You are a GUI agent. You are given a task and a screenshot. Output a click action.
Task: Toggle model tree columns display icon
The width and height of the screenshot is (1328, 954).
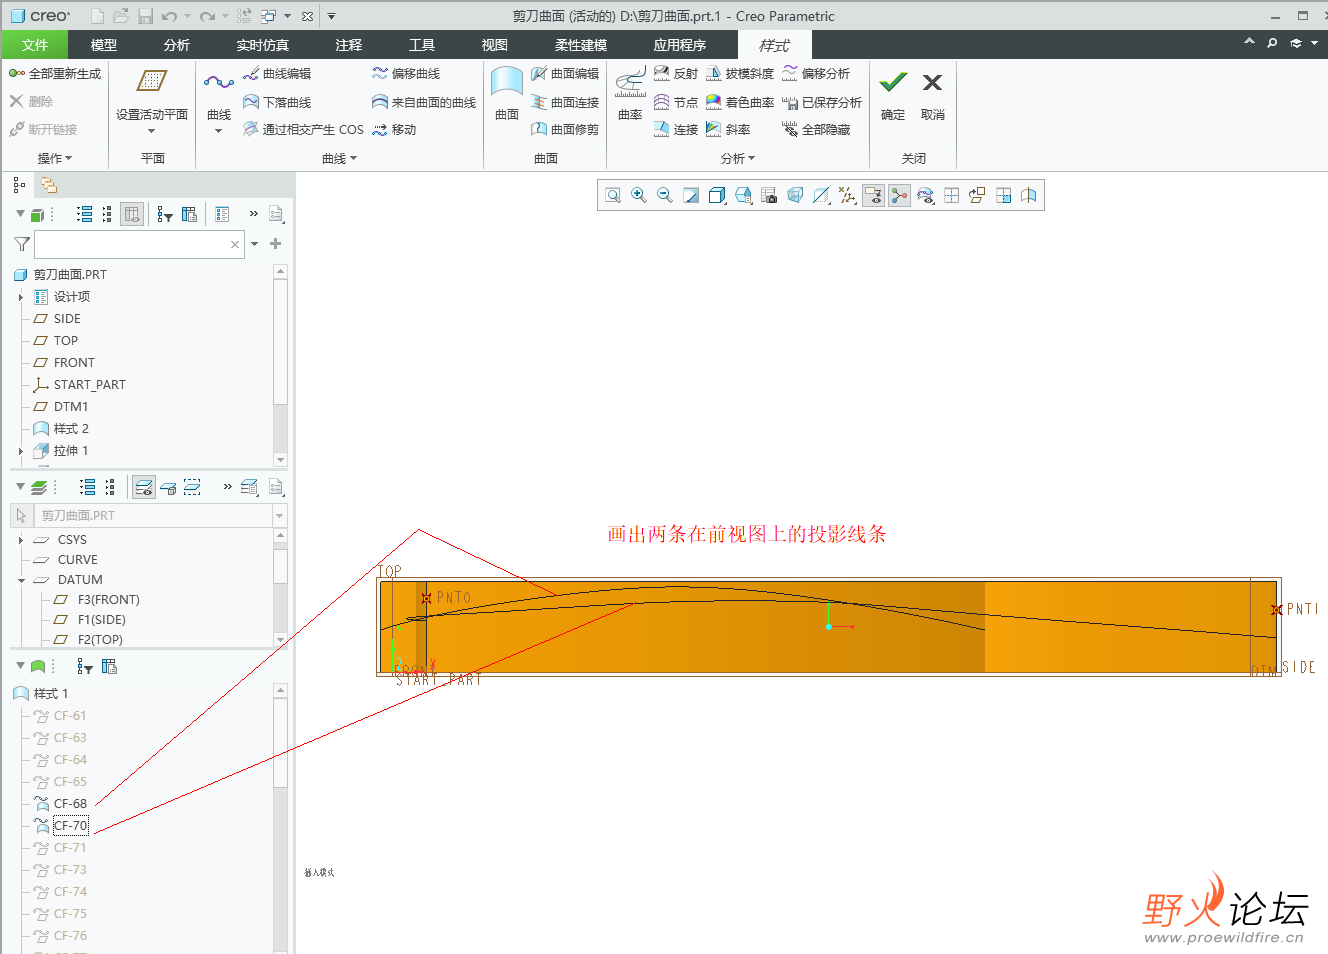tap(132, 214)
